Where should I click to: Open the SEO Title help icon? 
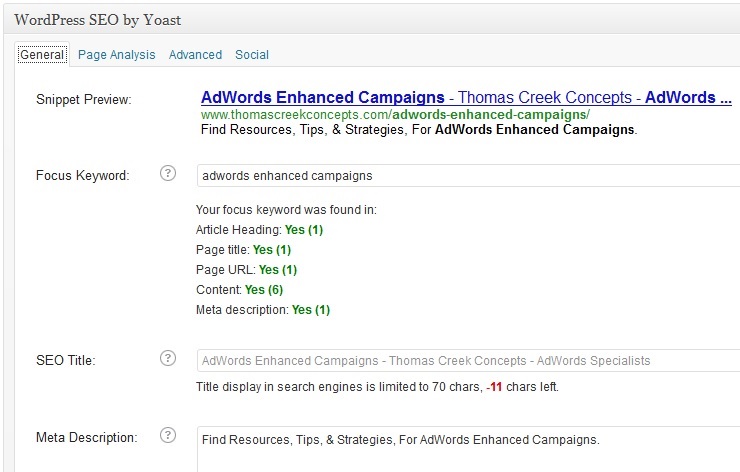tap(168, 358)
